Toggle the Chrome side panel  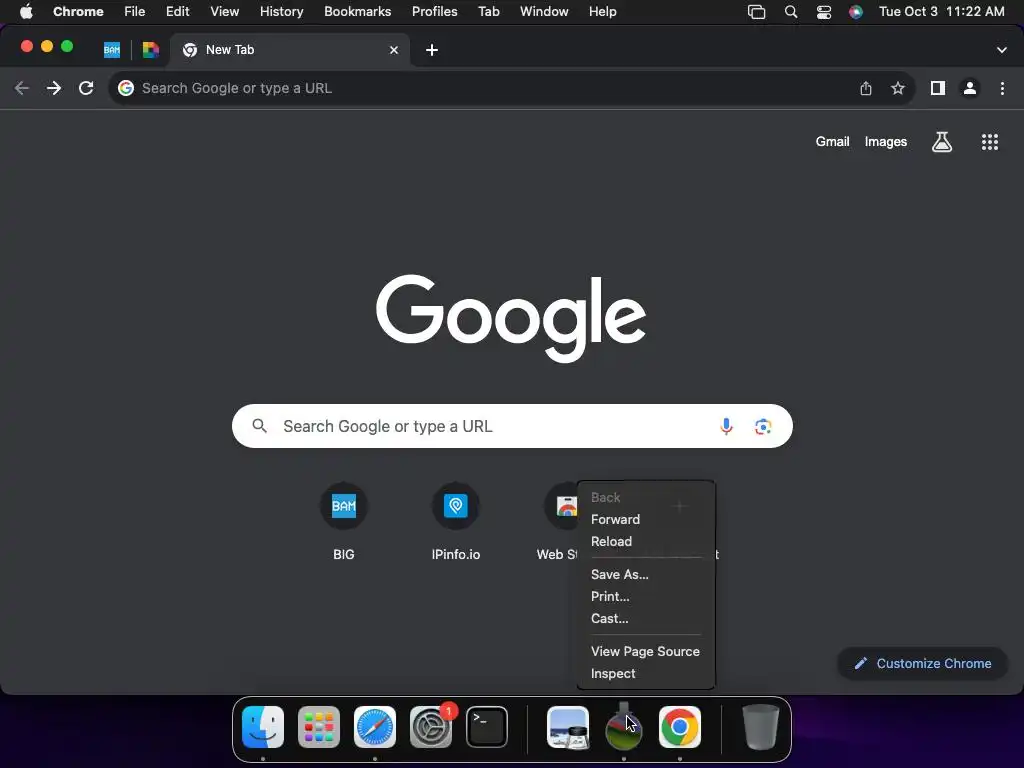[938, 88]
